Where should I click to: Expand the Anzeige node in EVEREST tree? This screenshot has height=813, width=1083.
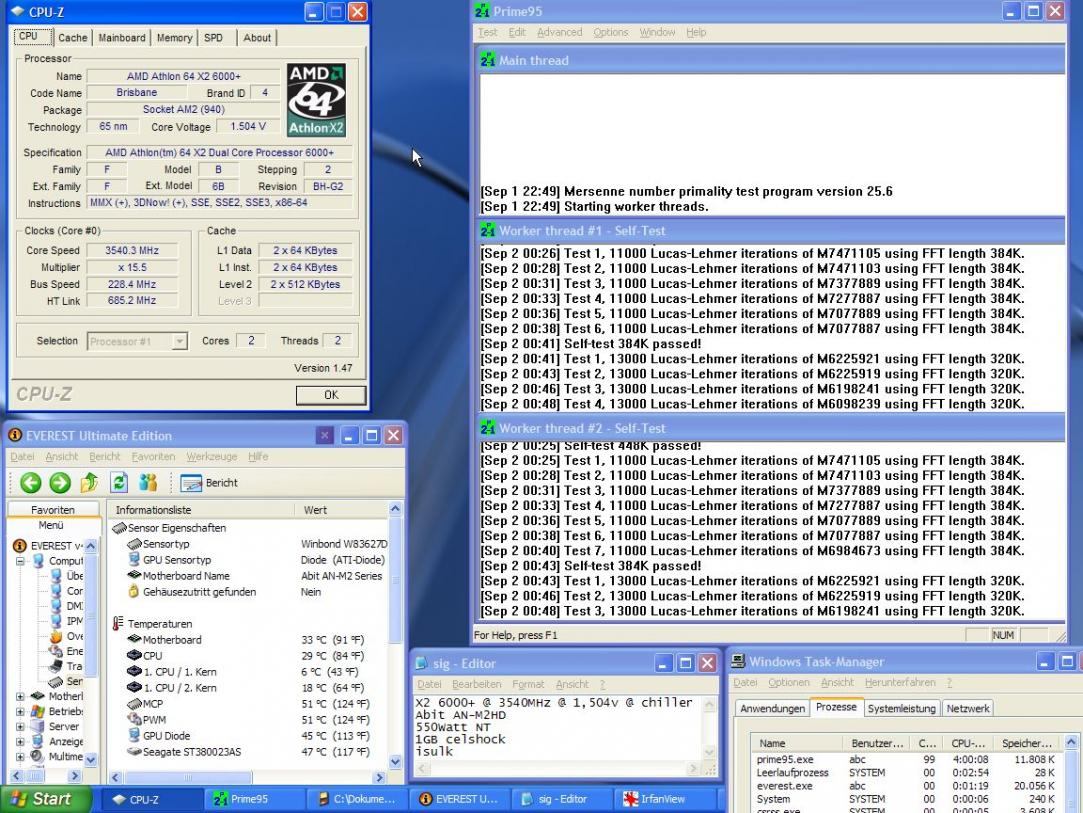21,742
